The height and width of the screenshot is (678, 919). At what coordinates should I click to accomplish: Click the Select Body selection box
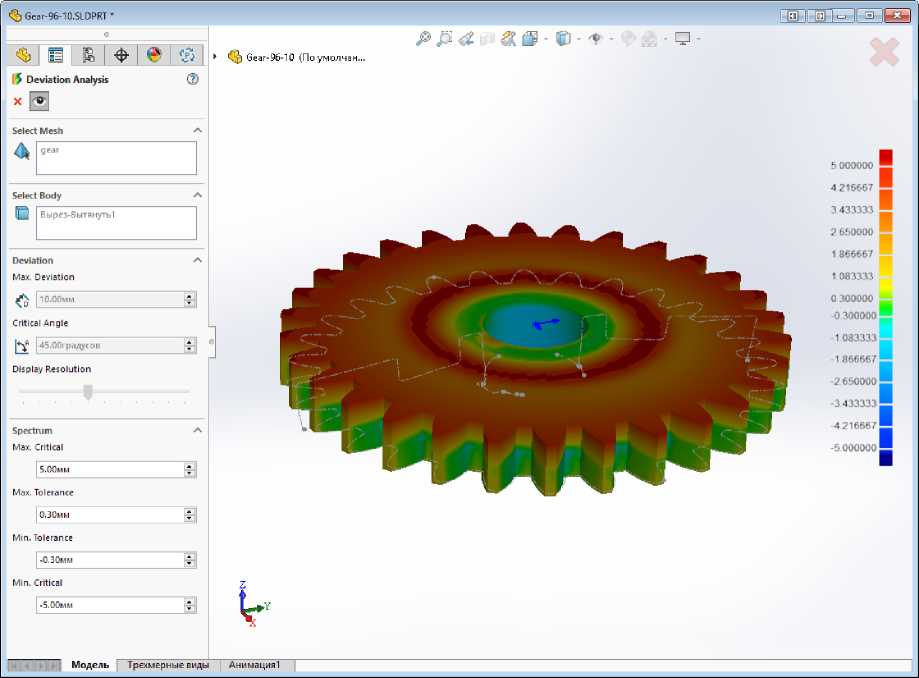click(x=116, y=223)
